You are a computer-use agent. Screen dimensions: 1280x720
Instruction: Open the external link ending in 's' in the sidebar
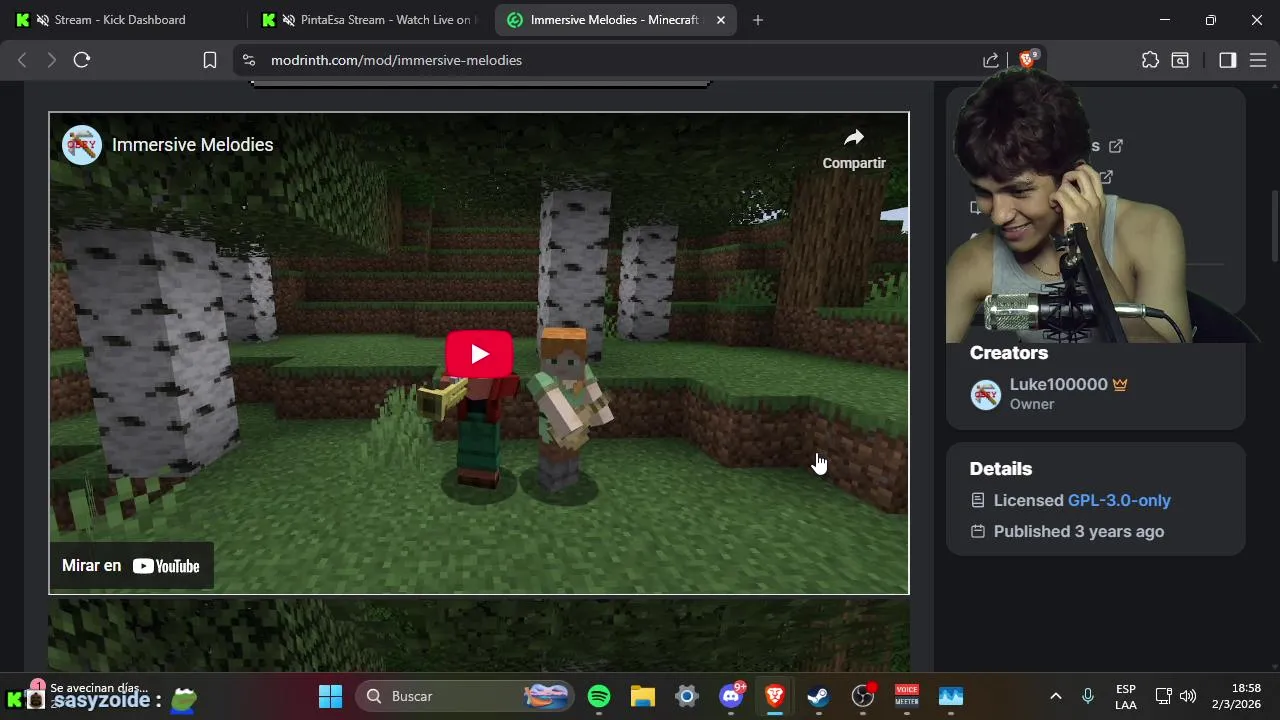tap(1116, 146)
